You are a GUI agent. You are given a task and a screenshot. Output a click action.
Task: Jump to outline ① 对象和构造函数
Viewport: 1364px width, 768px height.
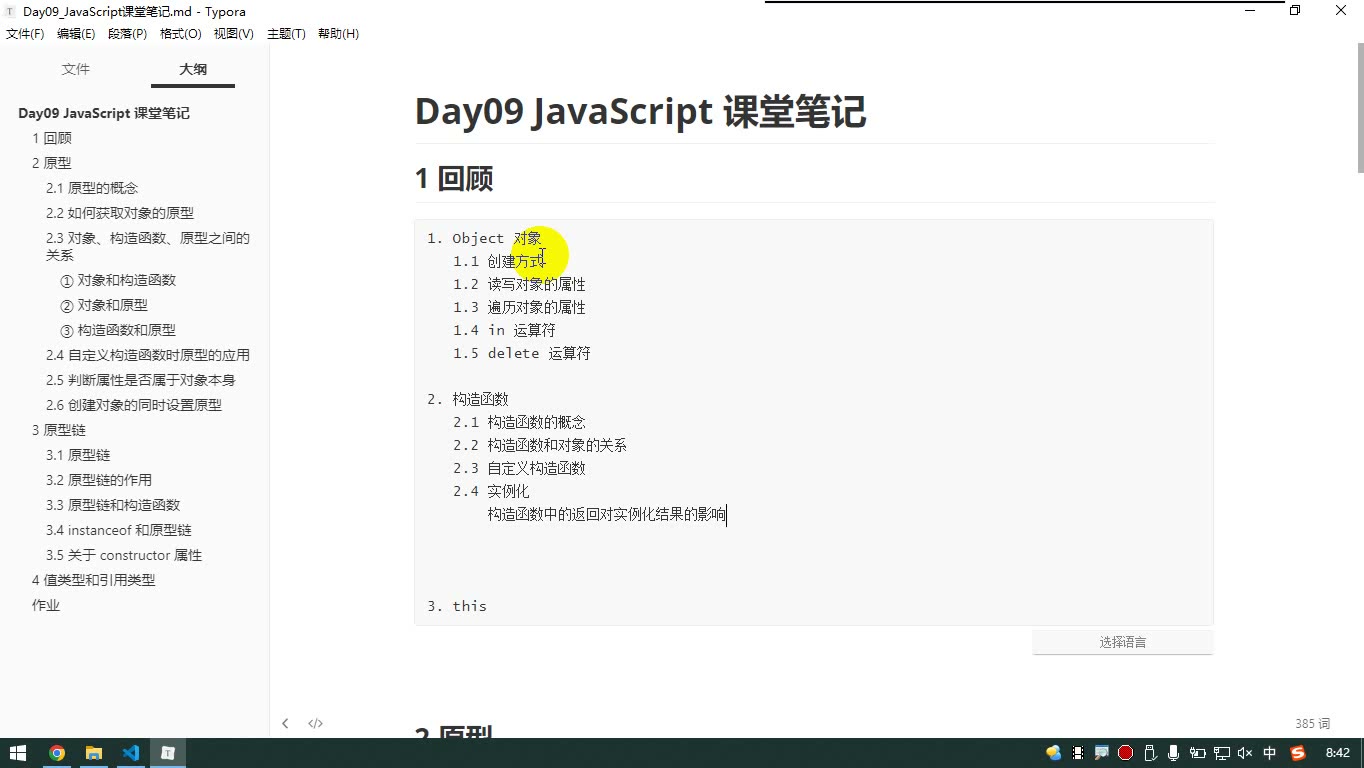(x=118, y=280)
